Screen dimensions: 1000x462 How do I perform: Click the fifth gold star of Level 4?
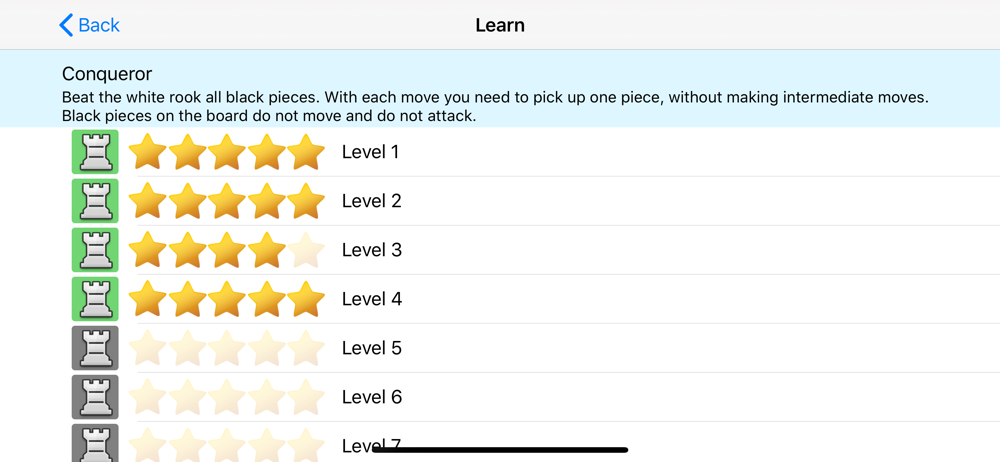tap(306, 298)
